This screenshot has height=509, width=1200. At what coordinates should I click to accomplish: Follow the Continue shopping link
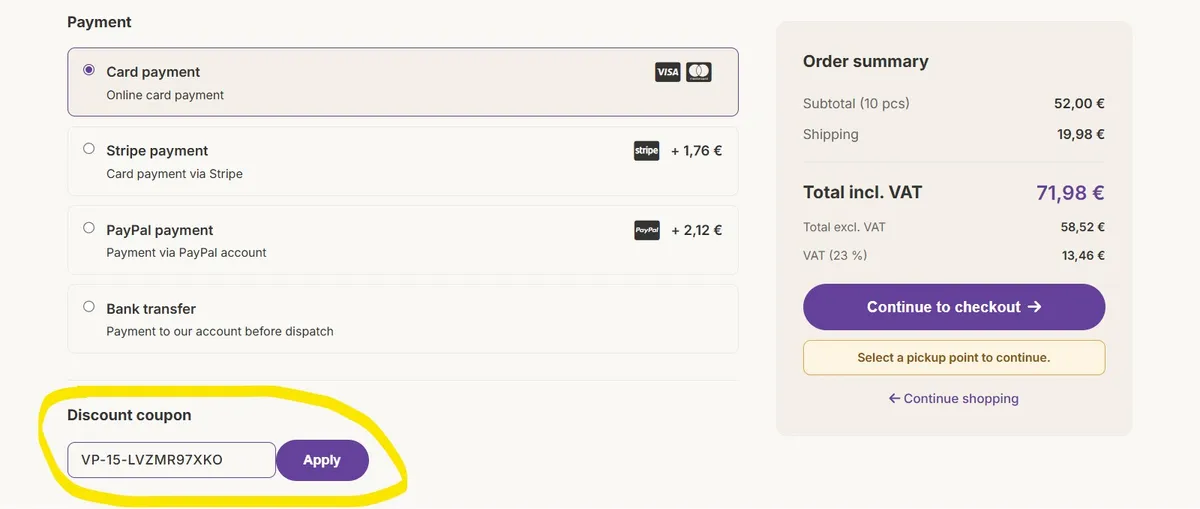pyautogui.click(x=954, y=398)
